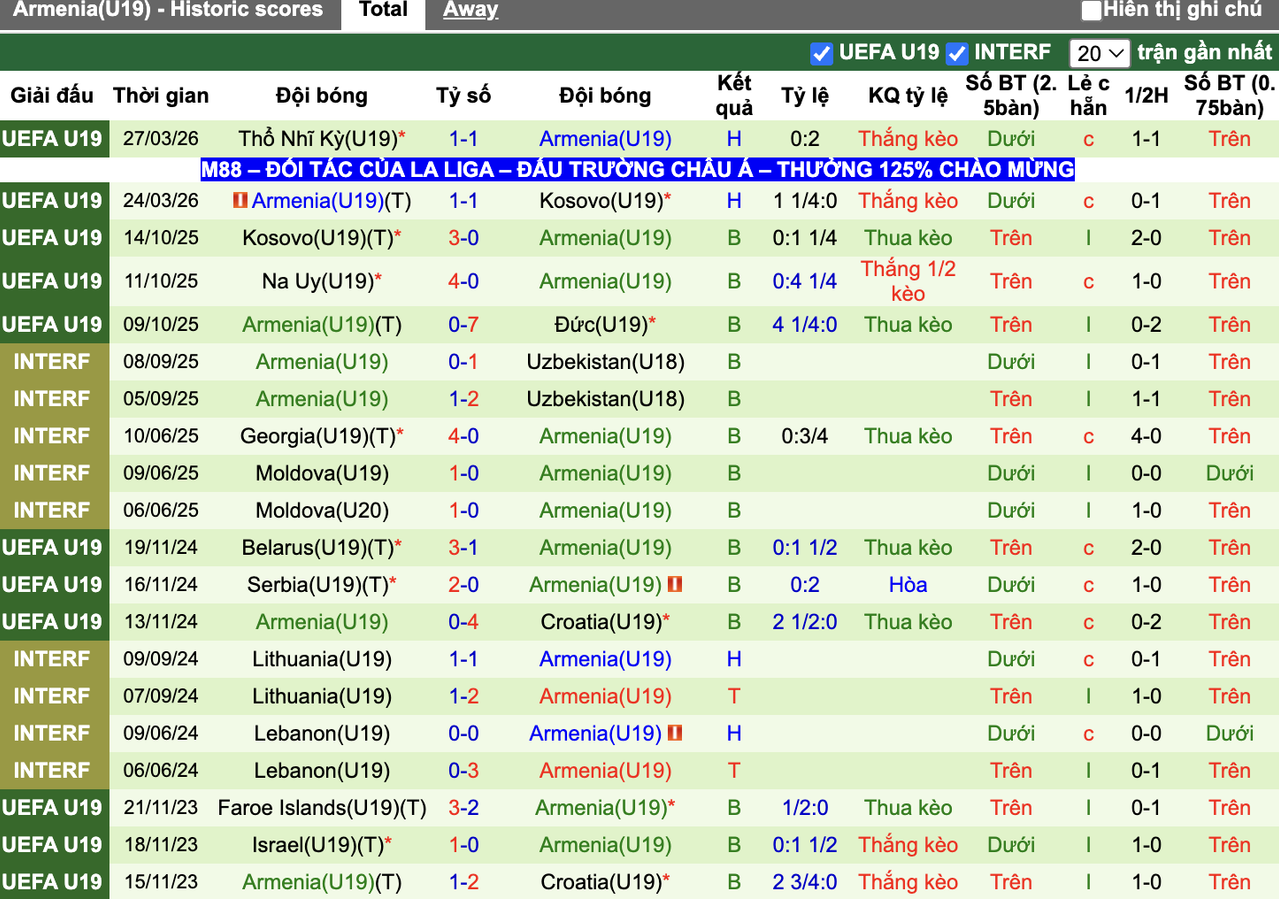Screen dimensions: 1279x899
Task: Uncheck the INTERF filter checkbox
Action: 957,53
